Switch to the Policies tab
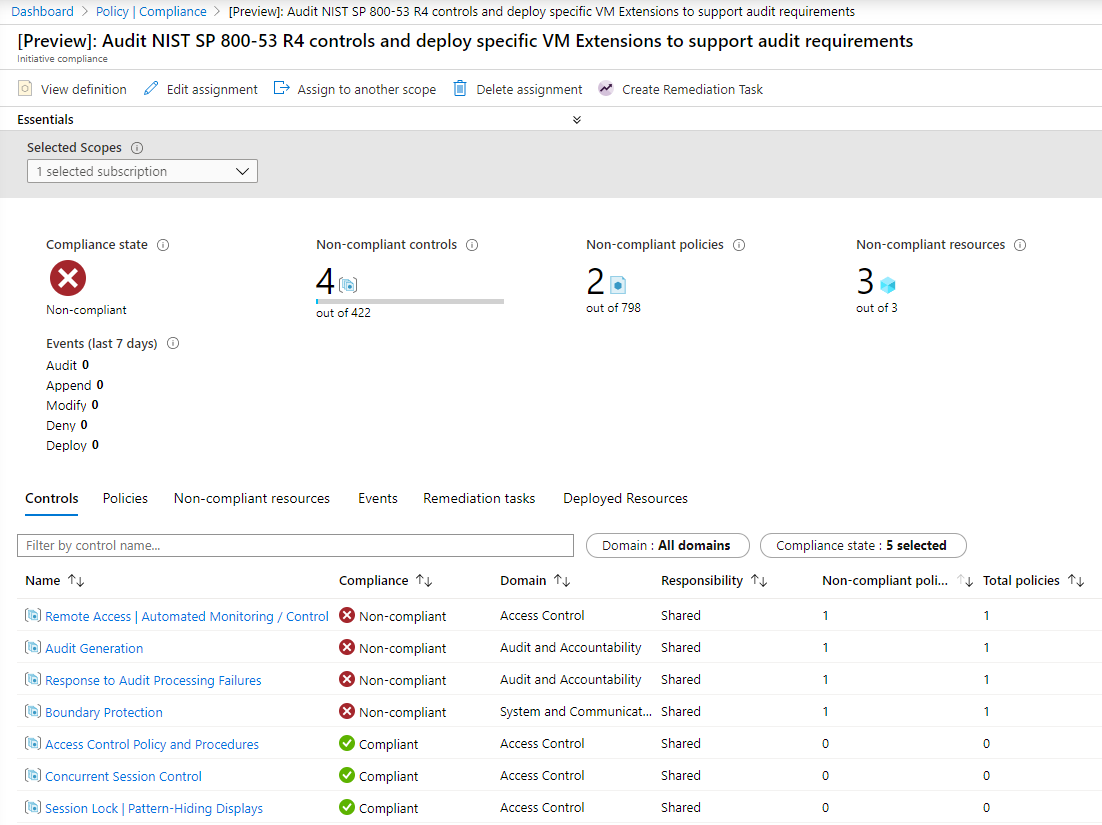This screenshot has height=825, width=1102. coord(124,498)
